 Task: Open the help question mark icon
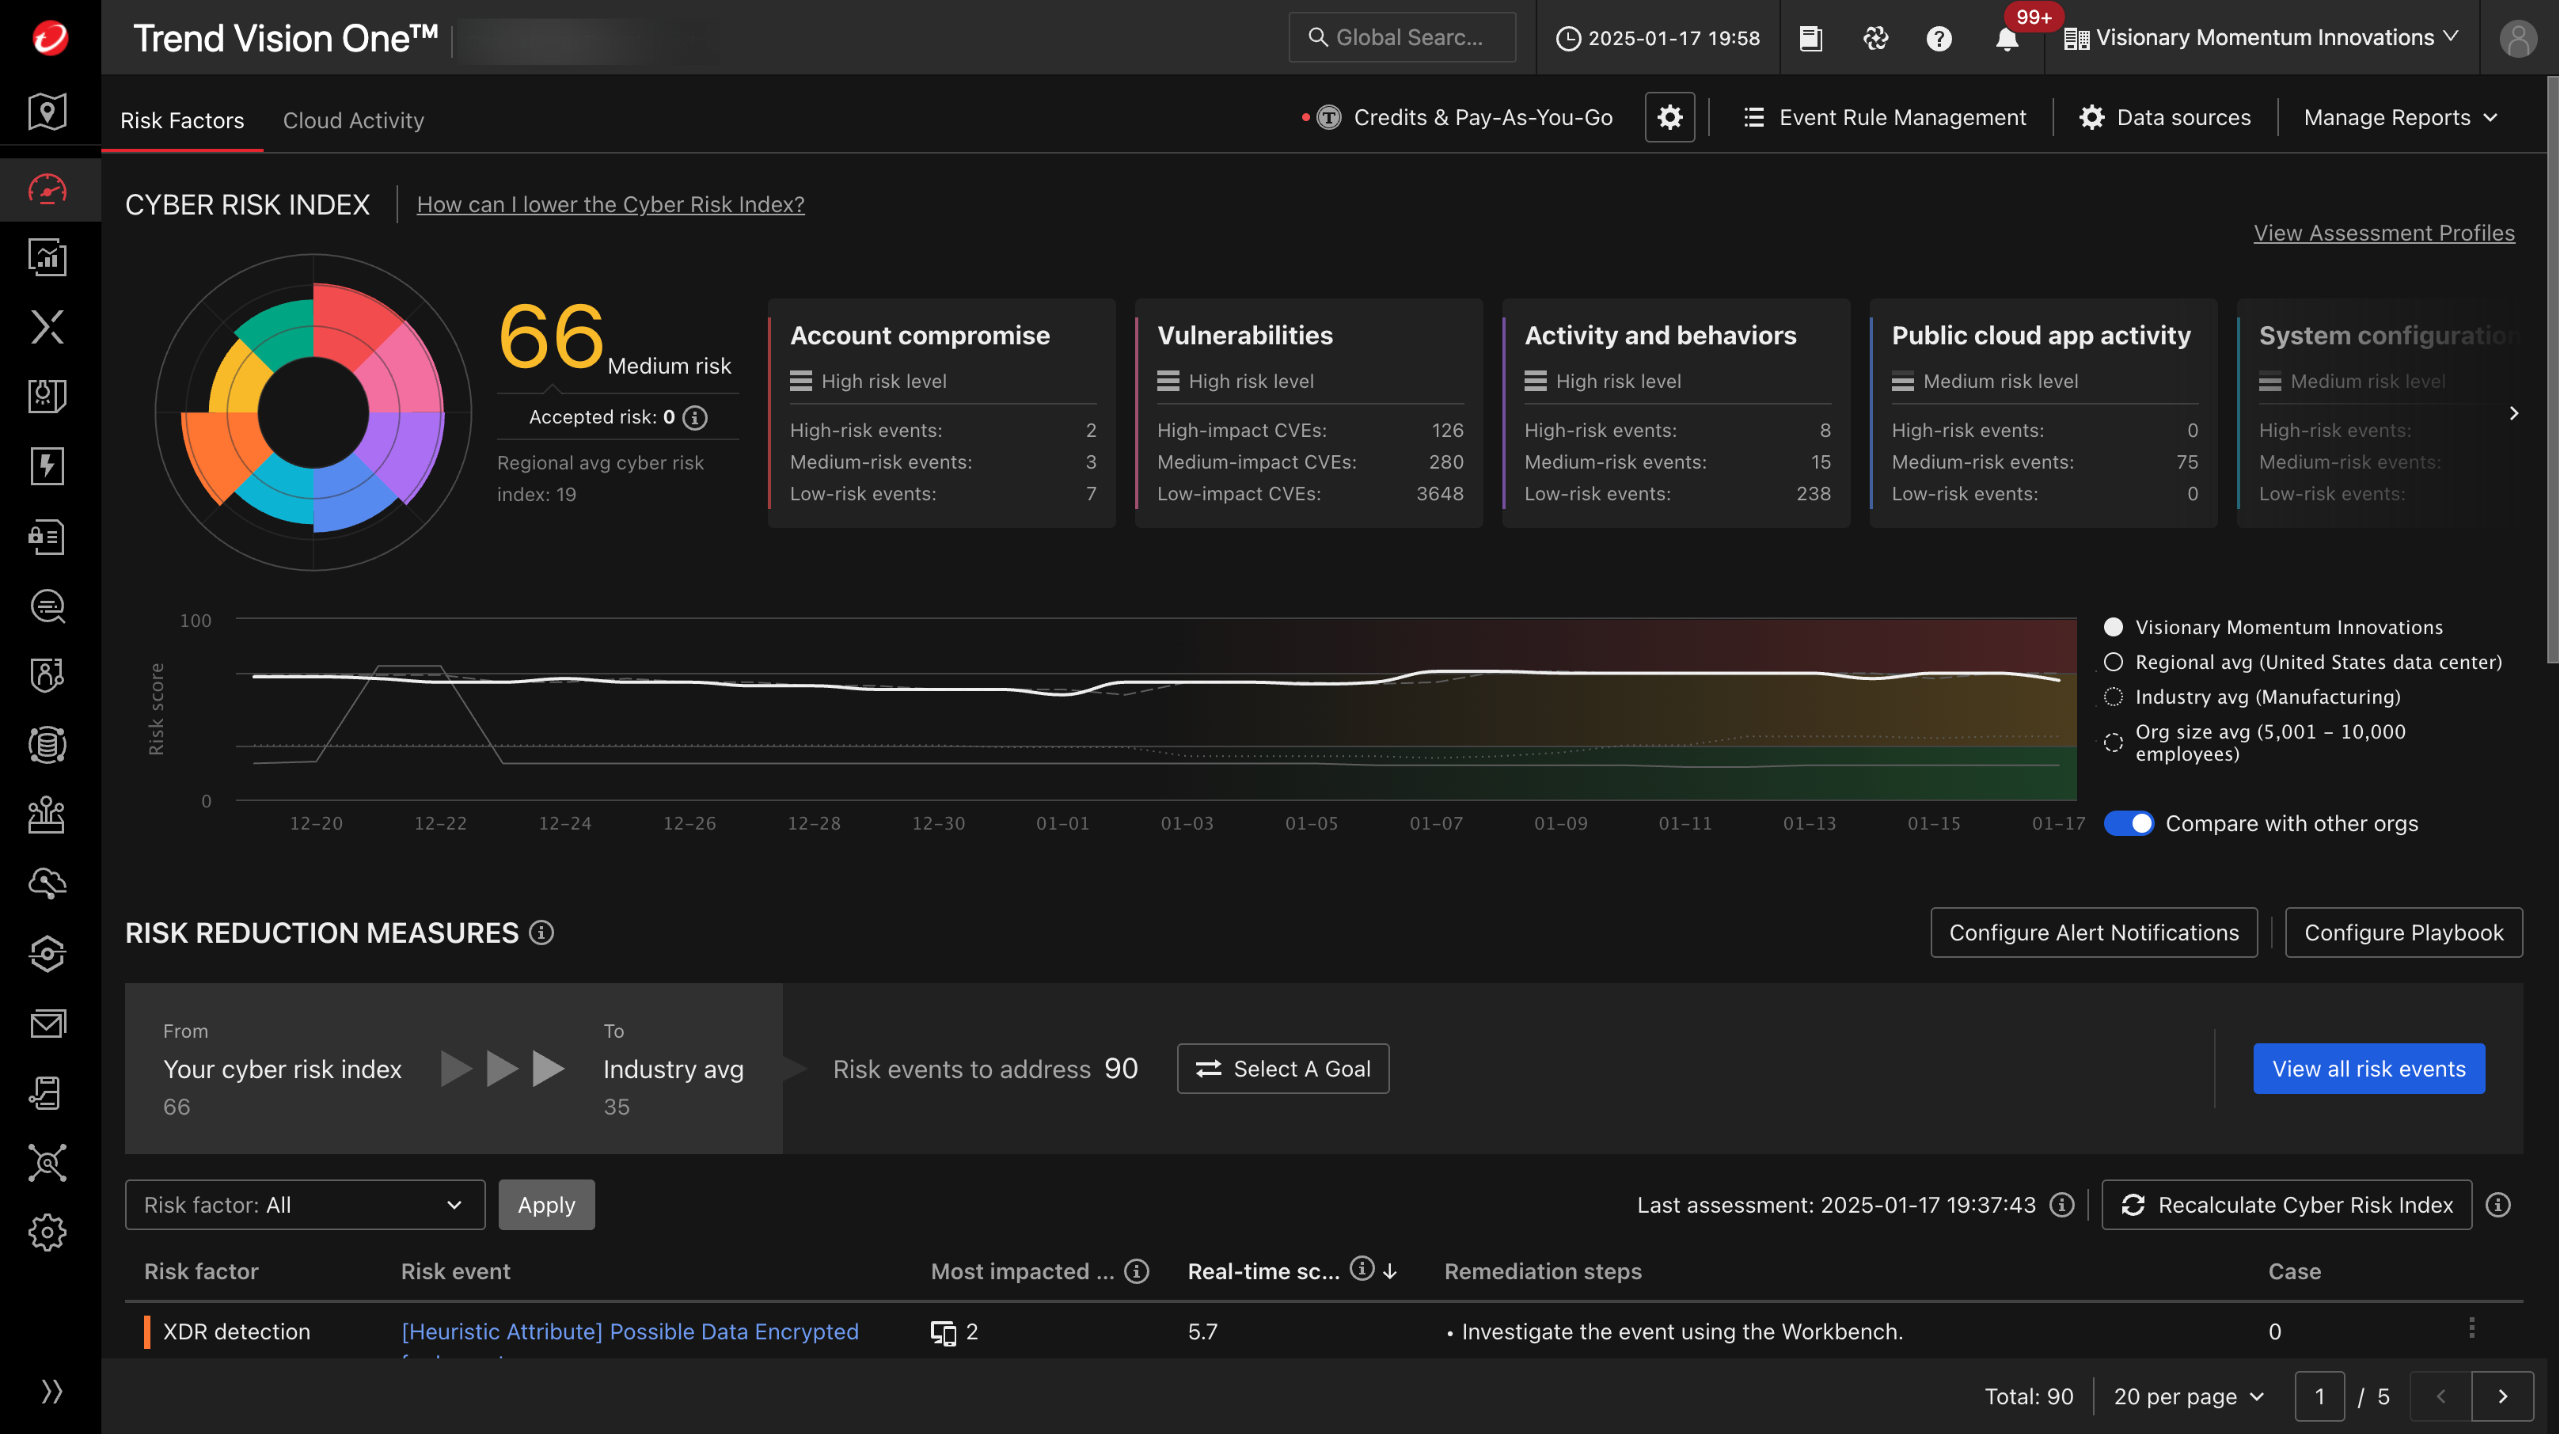[x=1938, y=39]
